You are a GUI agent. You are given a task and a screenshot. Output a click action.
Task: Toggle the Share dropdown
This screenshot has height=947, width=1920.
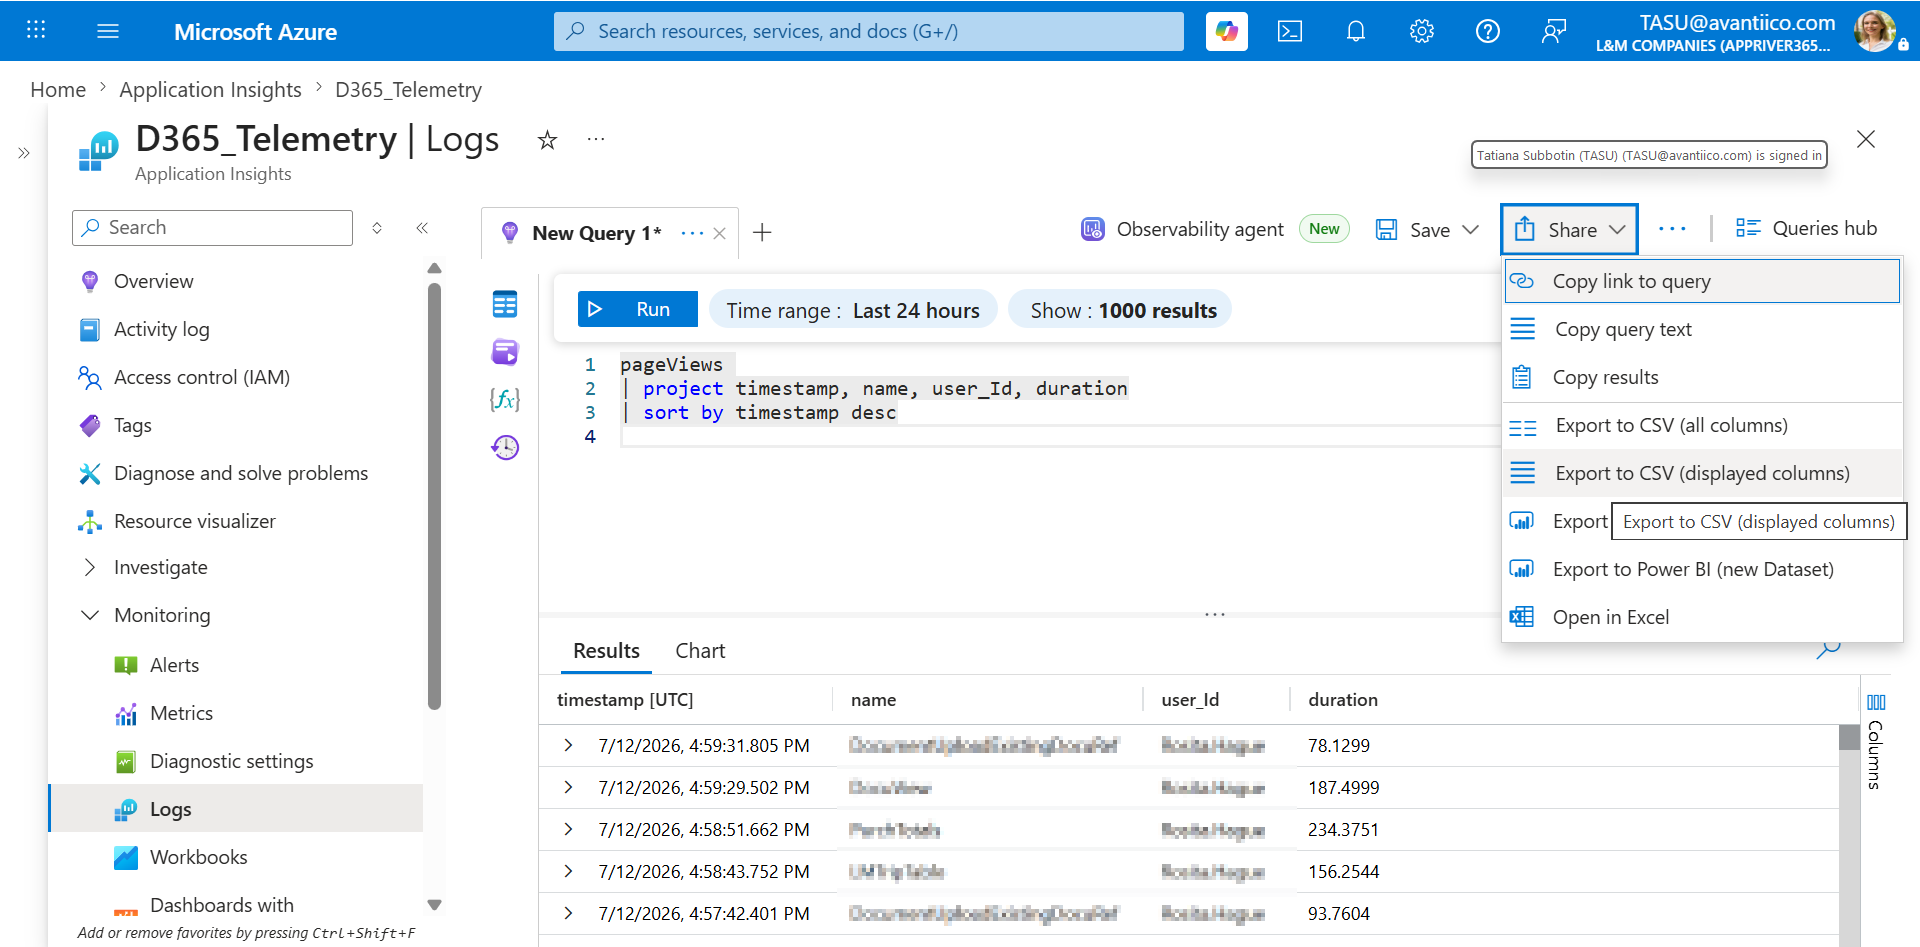(x=1569, y=230)
